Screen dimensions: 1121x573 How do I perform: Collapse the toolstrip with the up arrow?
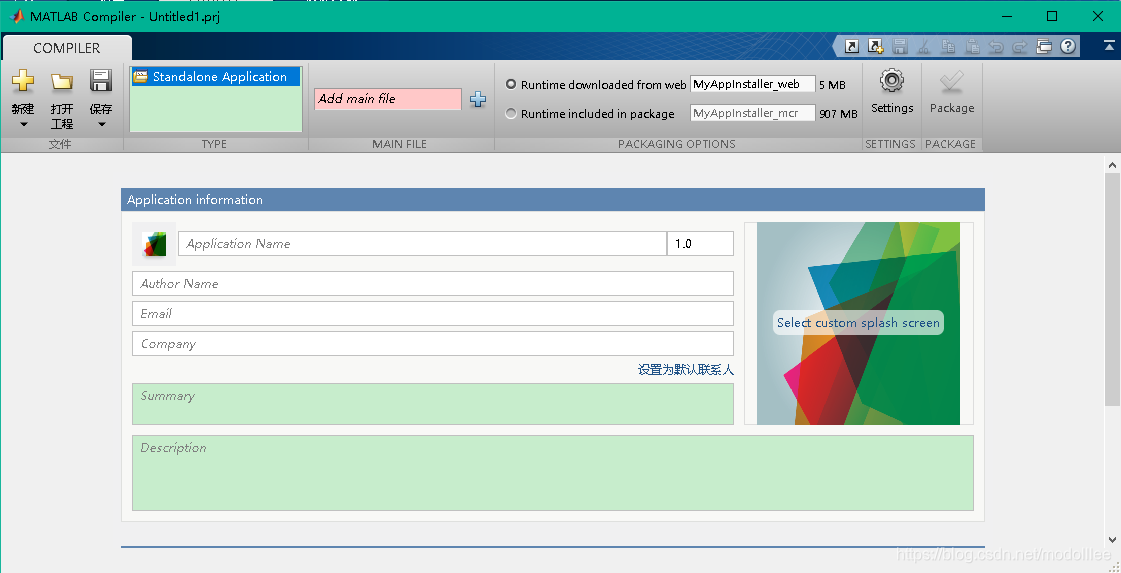click(1109, 46)
